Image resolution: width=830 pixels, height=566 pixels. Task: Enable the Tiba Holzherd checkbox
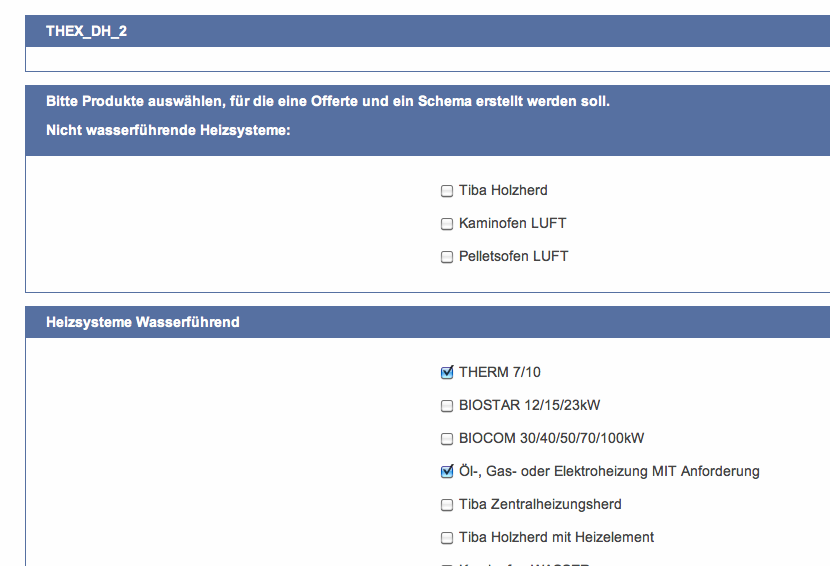pos(447,191)
